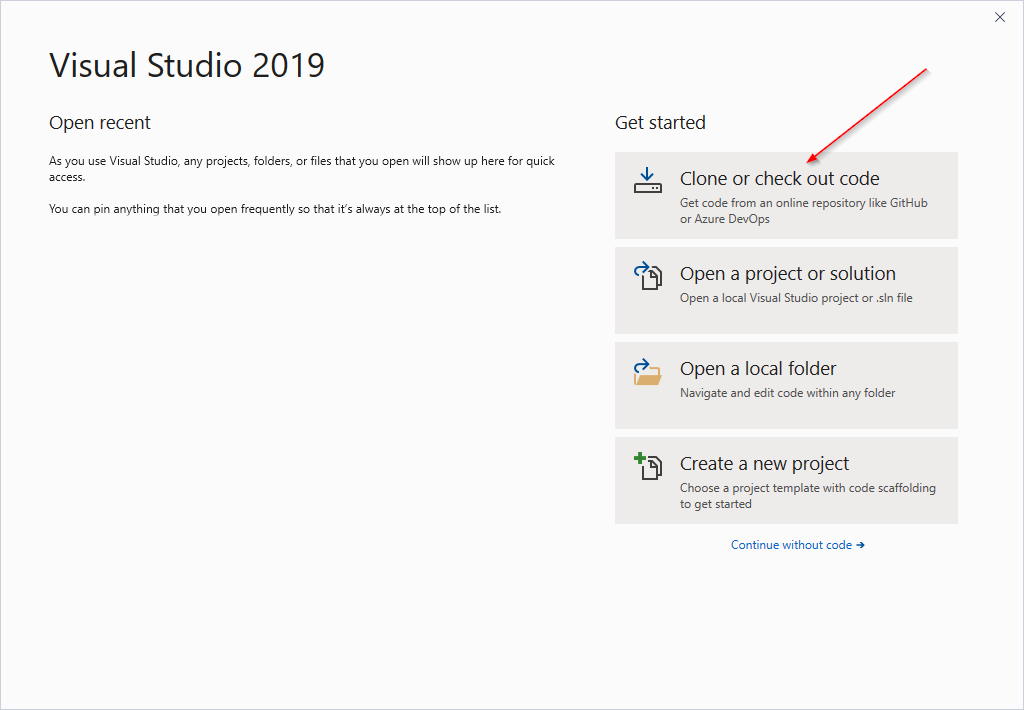Image resolution: width=1024 pixels, height=710 pixels.
Task: Click the 'Open a local Visual Studio project' description
Action: tap(795, 298)
